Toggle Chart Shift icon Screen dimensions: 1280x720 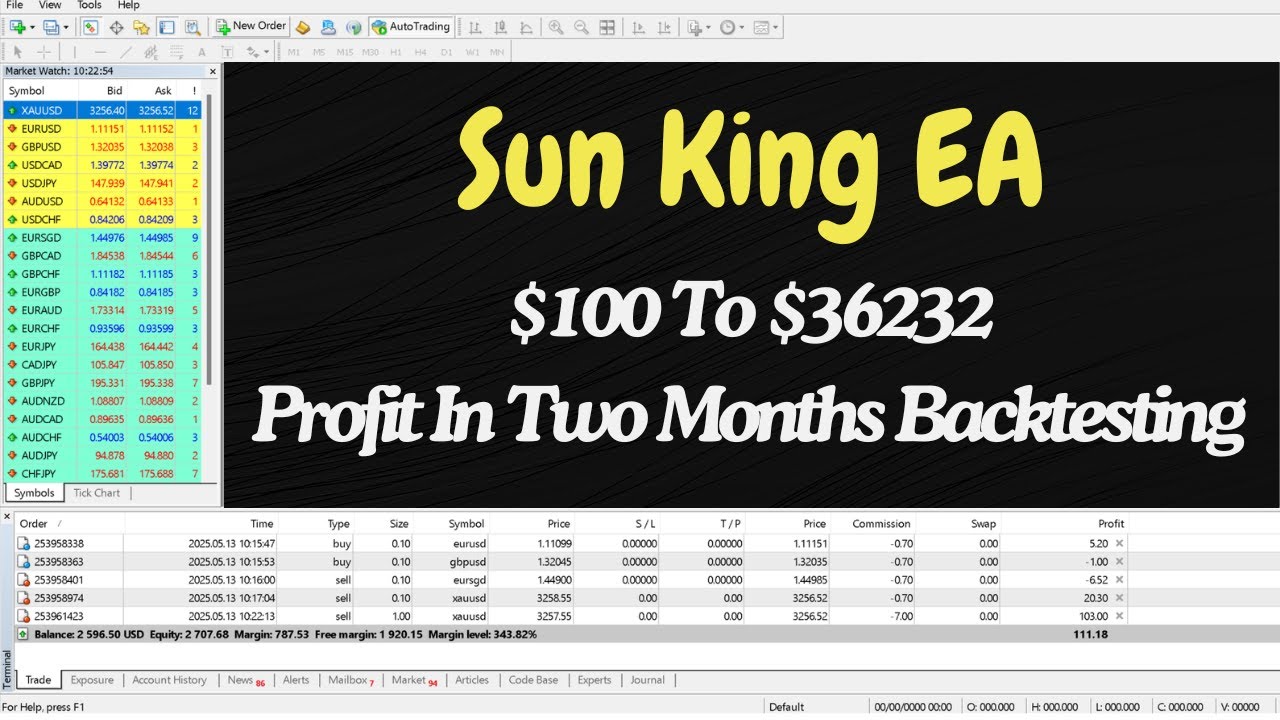664,27
